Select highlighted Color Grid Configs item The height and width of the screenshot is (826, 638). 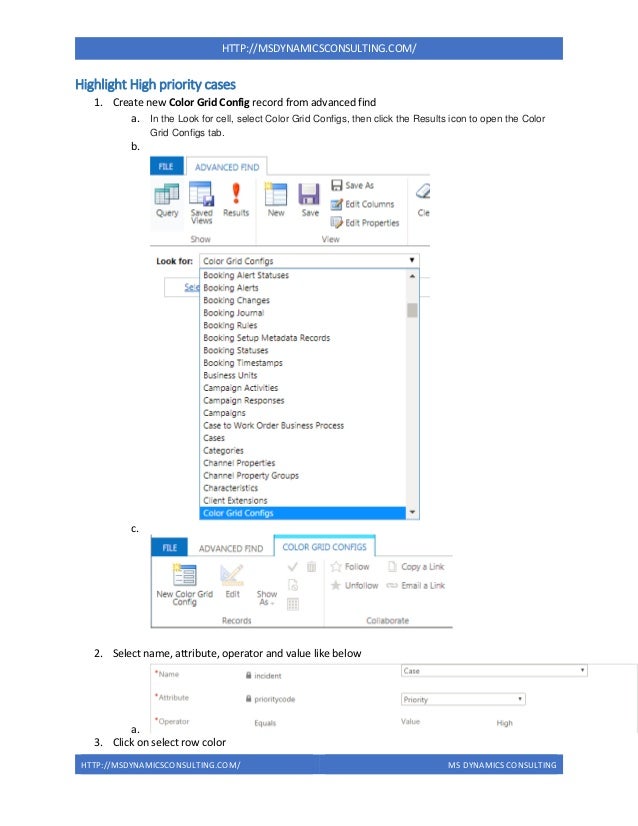click(303, 513)
